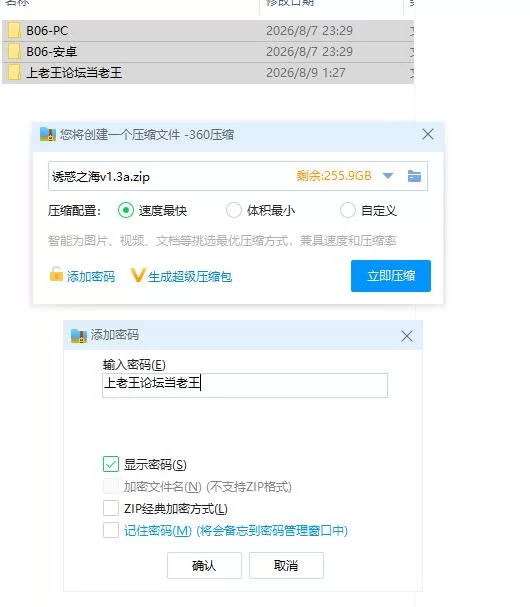The width and height of the screenshot is (530, 607).
Task: Click the 添加密码 link
Action: pos(91,276)
